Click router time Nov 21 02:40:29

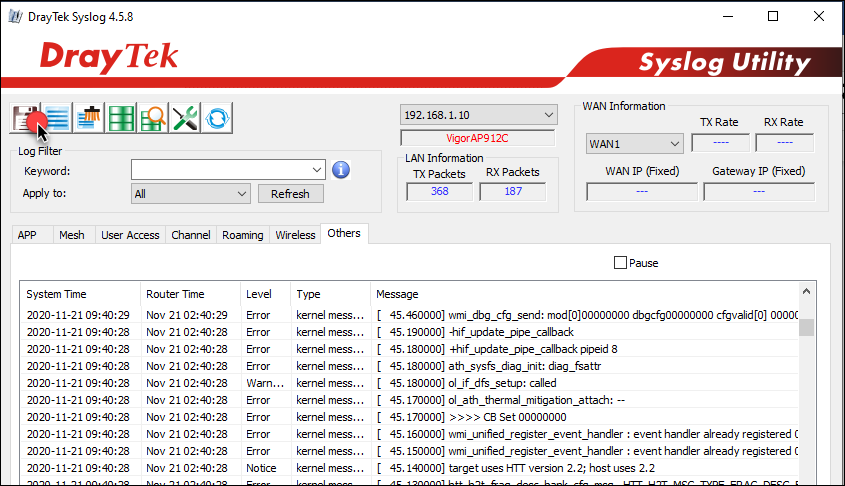pyautogui.click(x=187, y=315)
